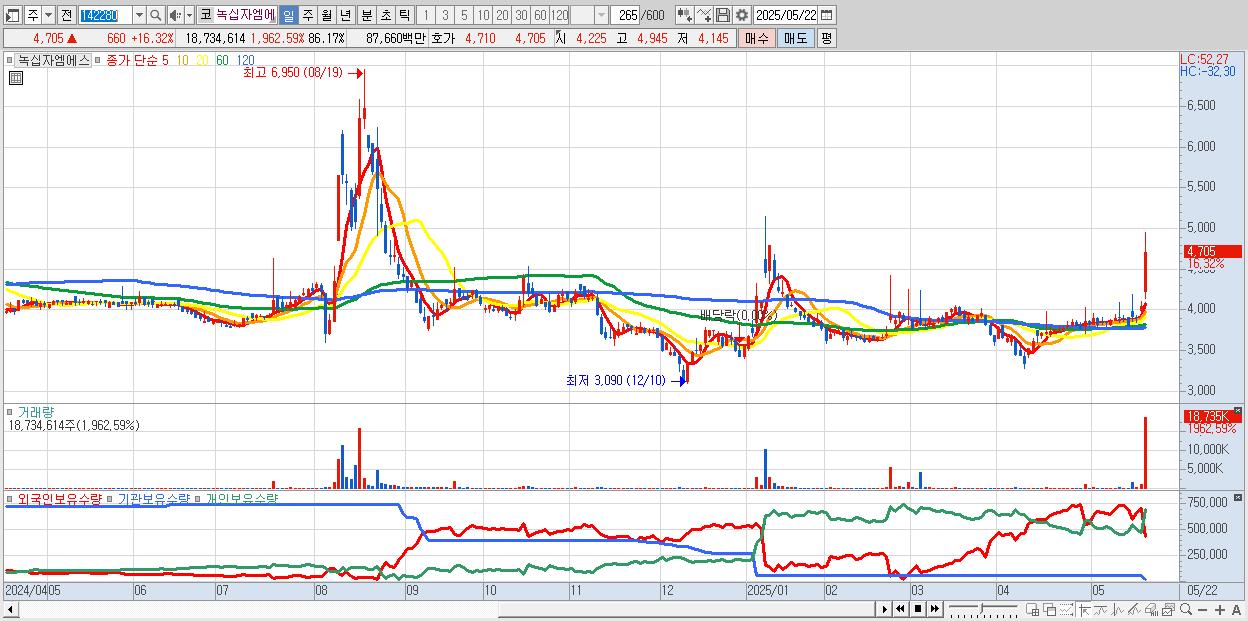Screen dimensions: 1248x621
Task: Select the second '초' period toggle
Action: tap(385, 15)
